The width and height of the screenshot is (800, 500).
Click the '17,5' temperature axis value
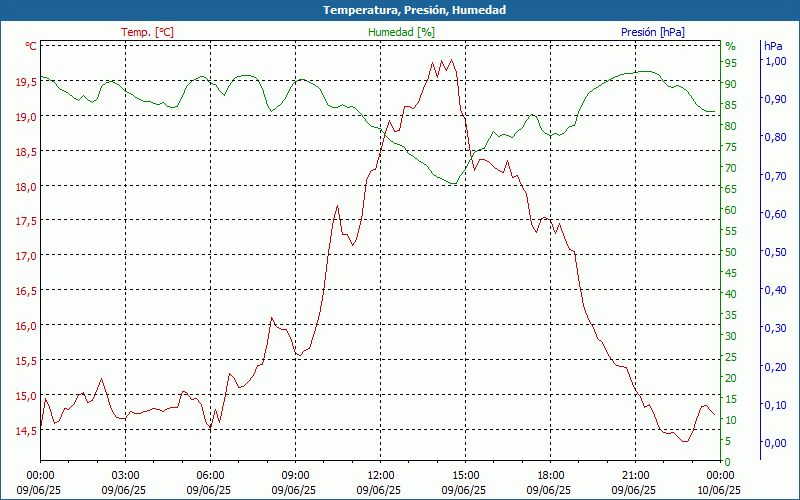click(x=27, y=221)
